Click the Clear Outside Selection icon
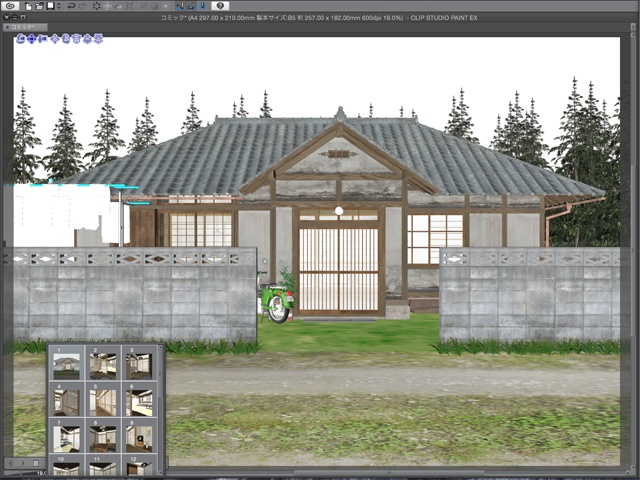This screenshot has height=480, width=640. [x=107, y=6]
